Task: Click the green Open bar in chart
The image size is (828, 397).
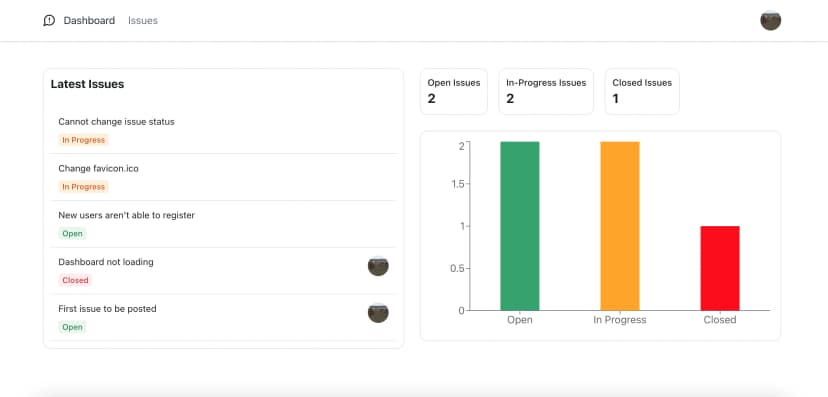Action: point(520,226)
